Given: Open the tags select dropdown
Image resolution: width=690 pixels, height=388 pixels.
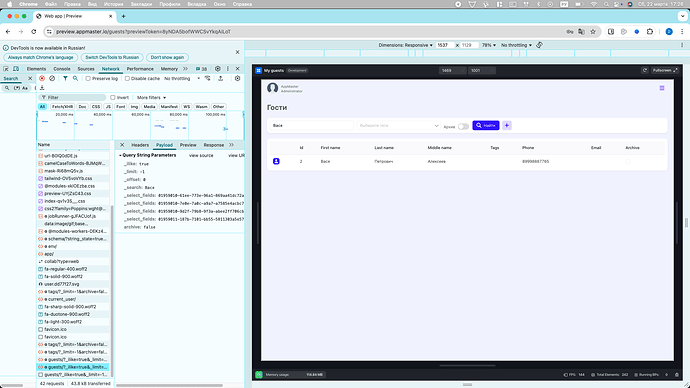Looking at the screenshot, I should pyautogui.click(x=398, y=125).
